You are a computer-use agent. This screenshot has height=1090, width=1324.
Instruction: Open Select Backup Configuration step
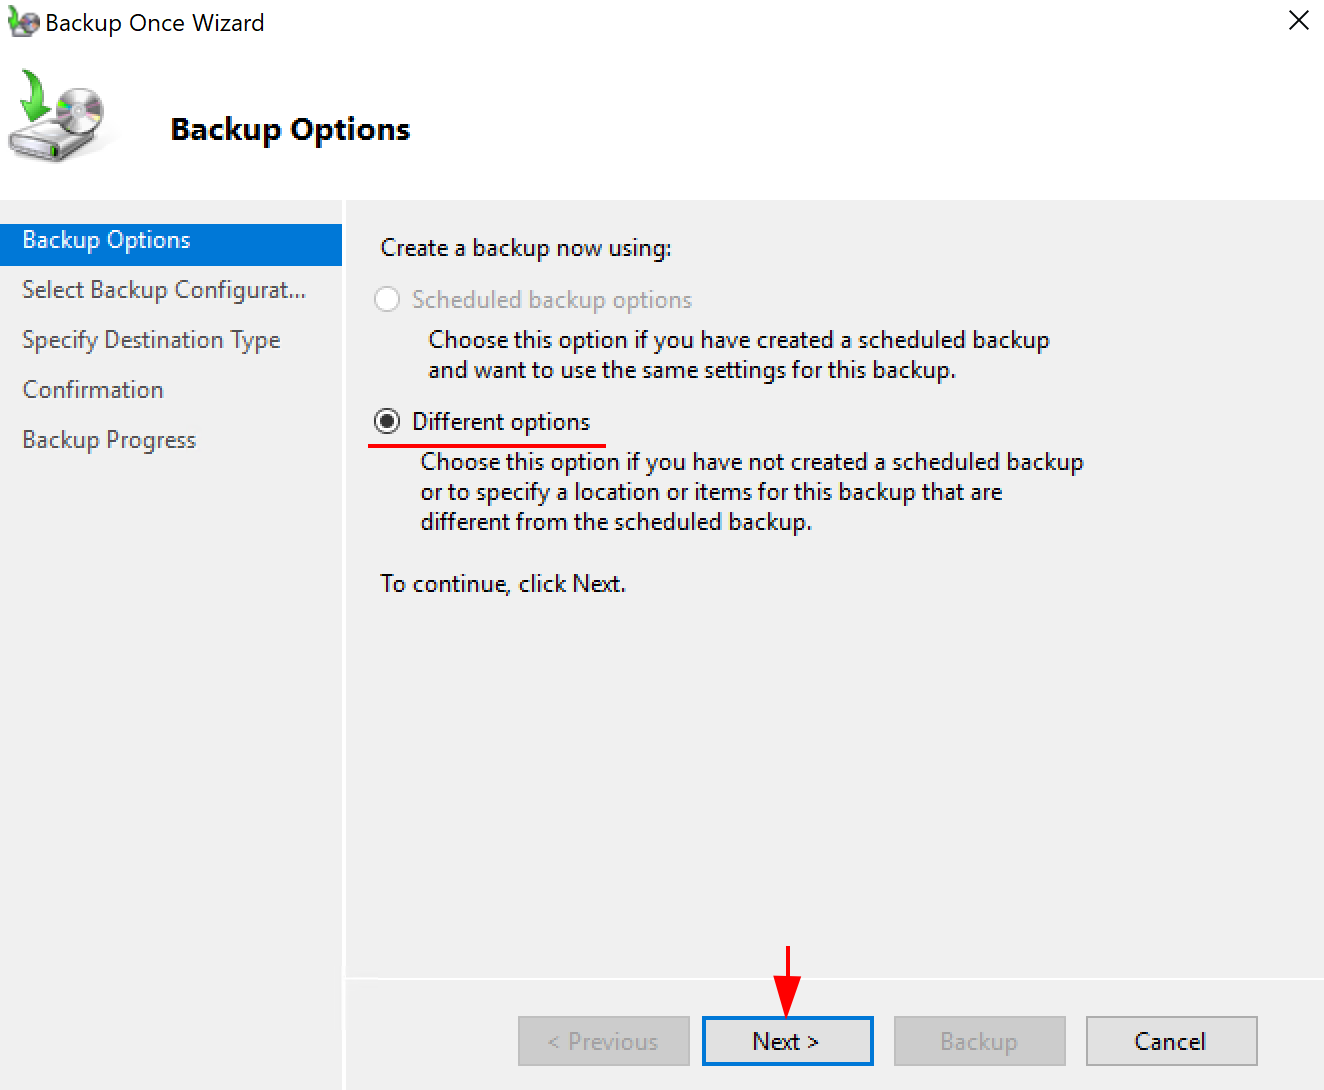(x=163, y=290)
